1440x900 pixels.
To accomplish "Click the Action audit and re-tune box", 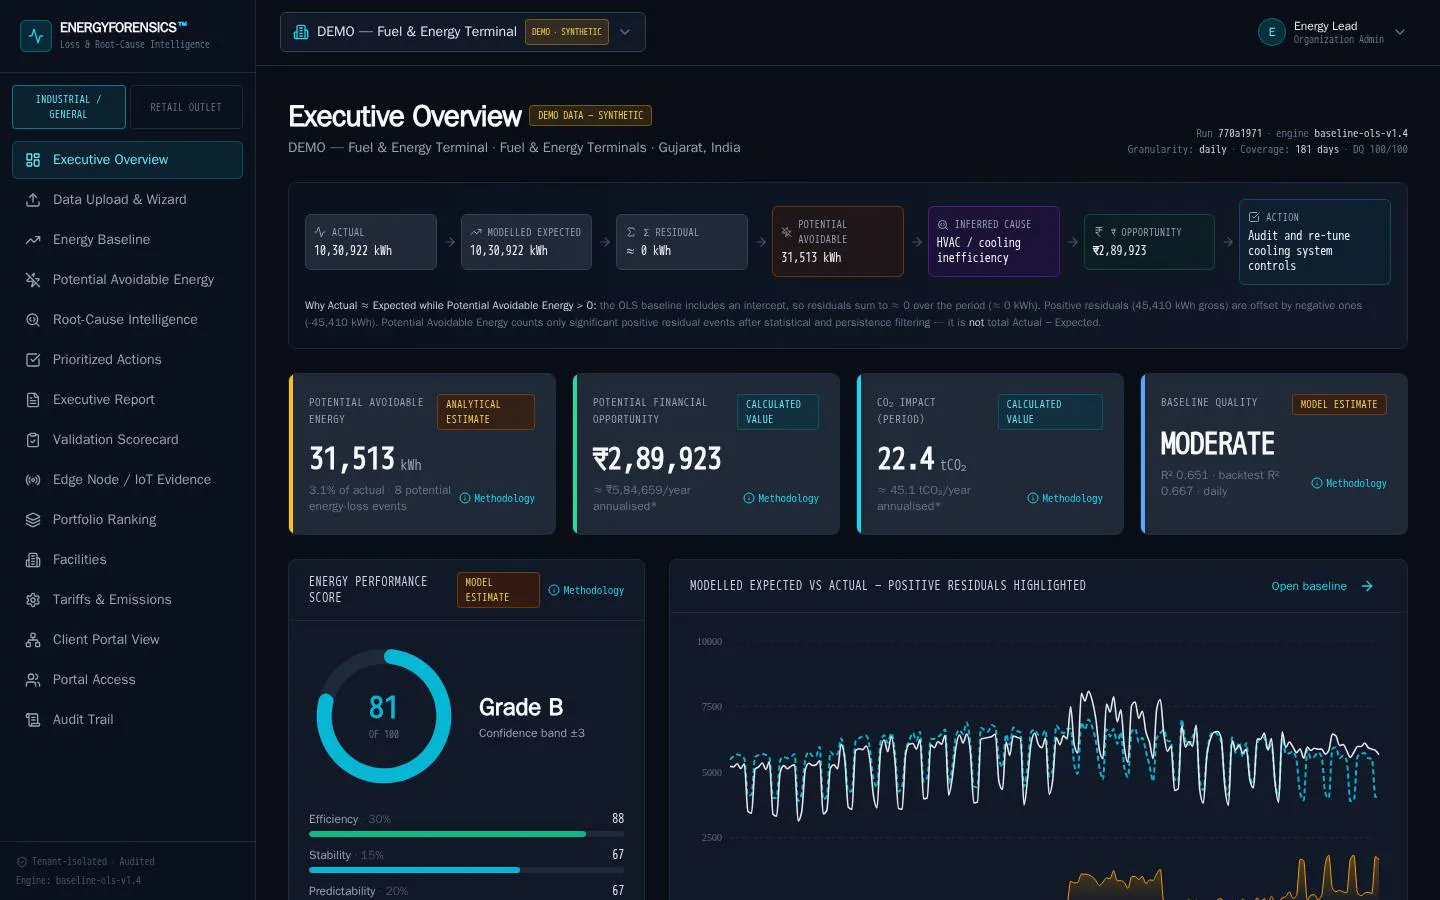I will 1314,241.
